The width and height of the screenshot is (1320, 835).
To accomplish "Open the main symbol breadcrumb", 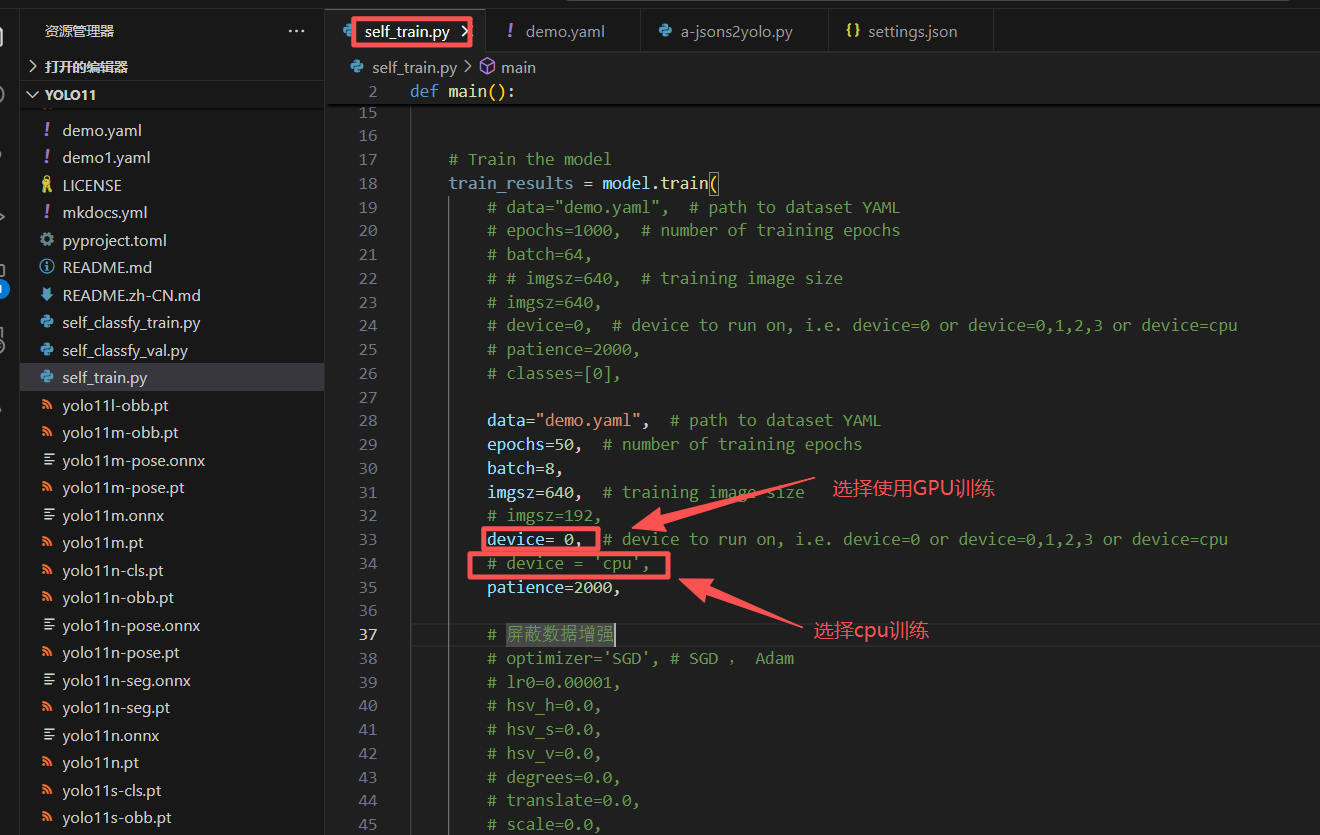I will point(518,67).
